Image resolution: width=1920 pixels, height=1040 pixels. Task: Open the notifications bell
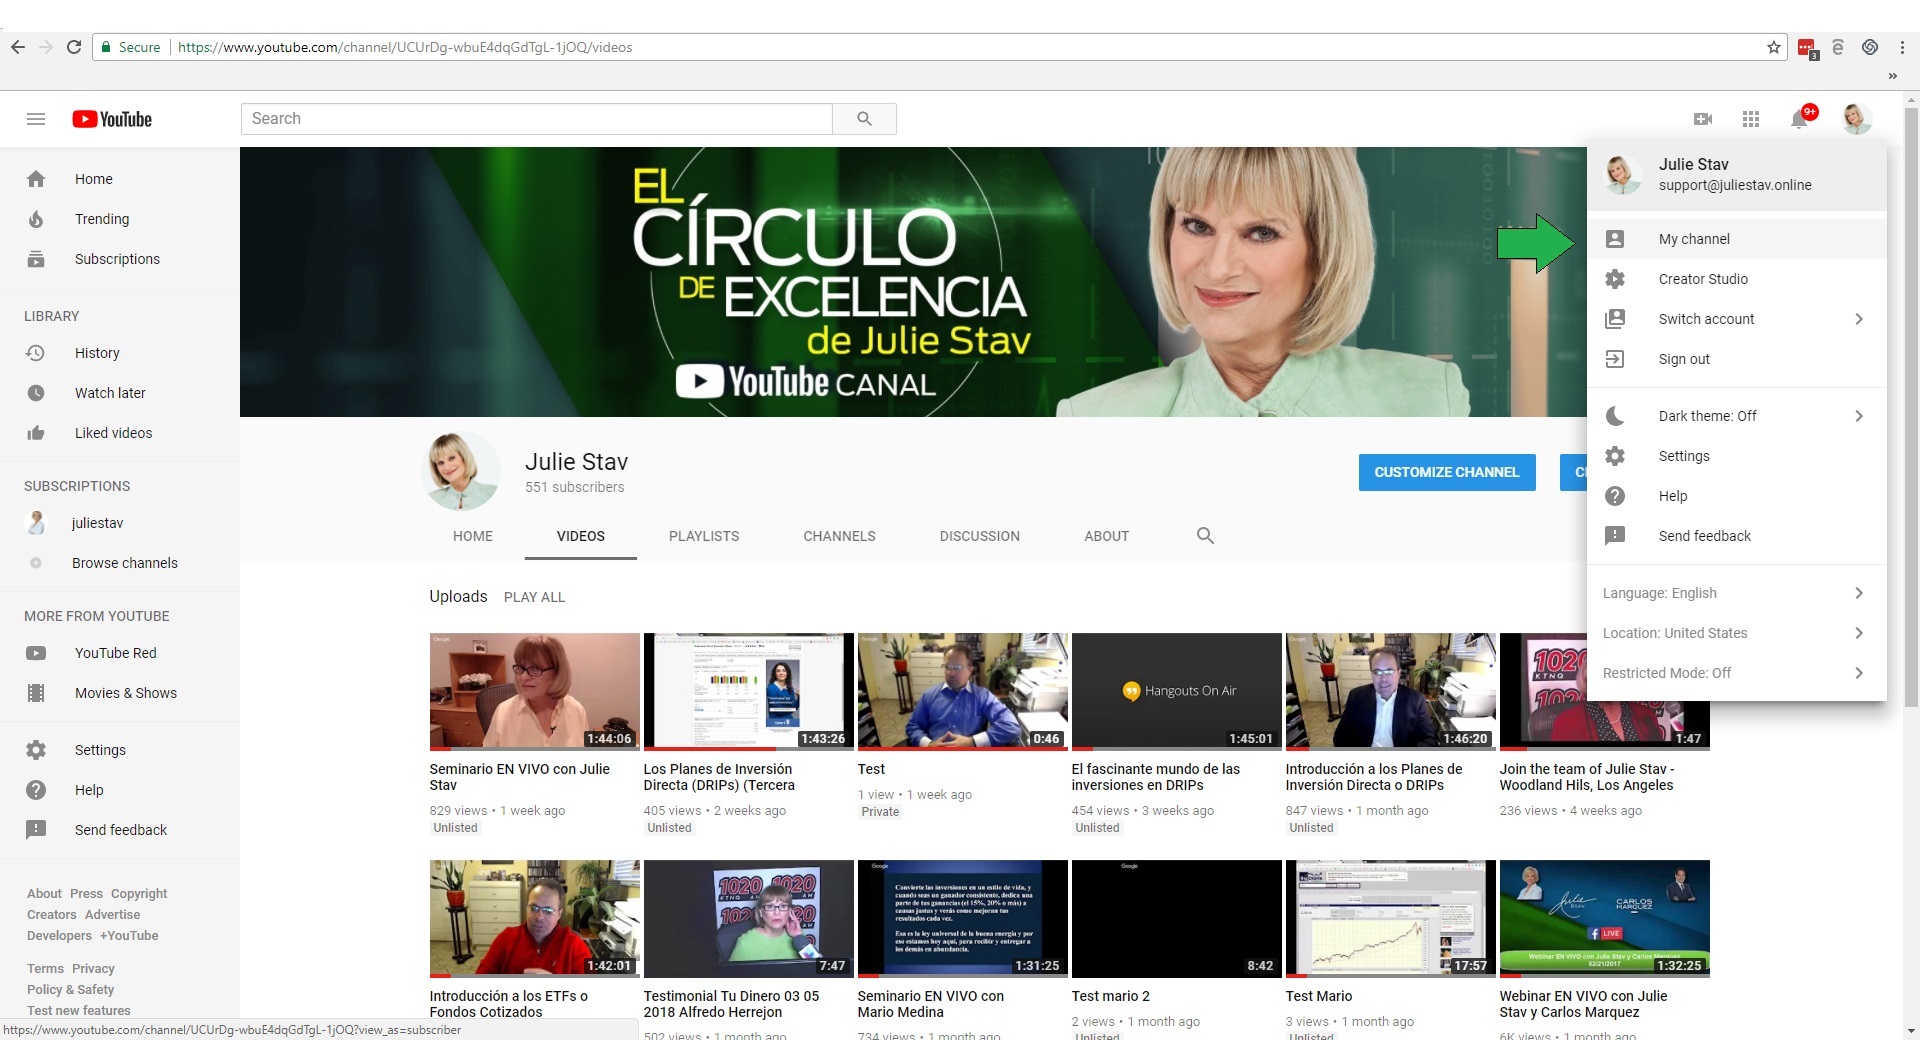click(1799, 119)
